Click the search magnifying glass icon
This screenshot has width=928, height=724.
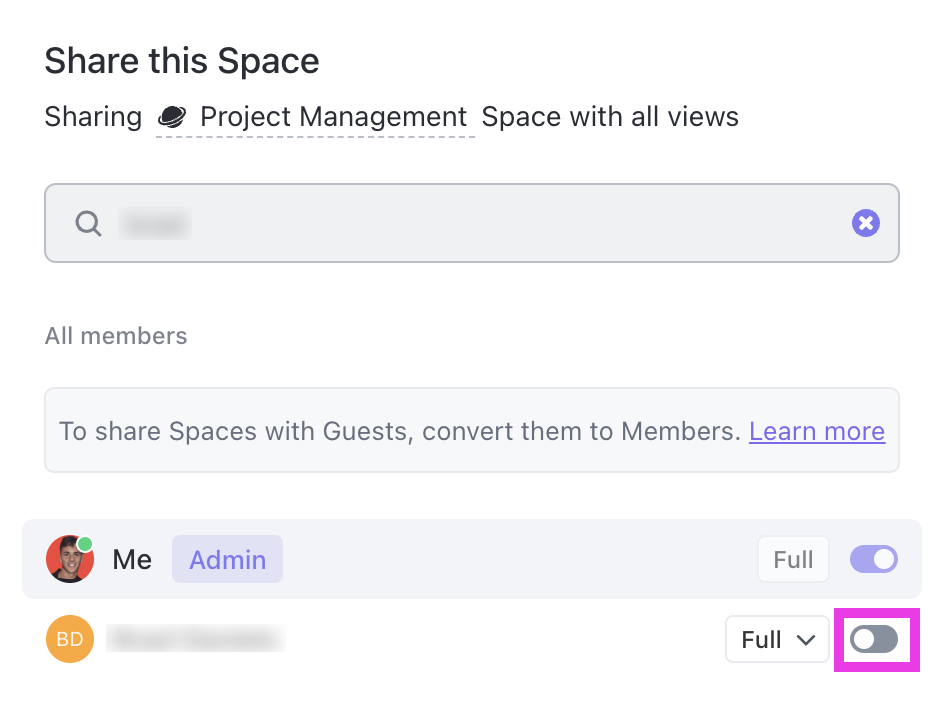coord(88,223)
